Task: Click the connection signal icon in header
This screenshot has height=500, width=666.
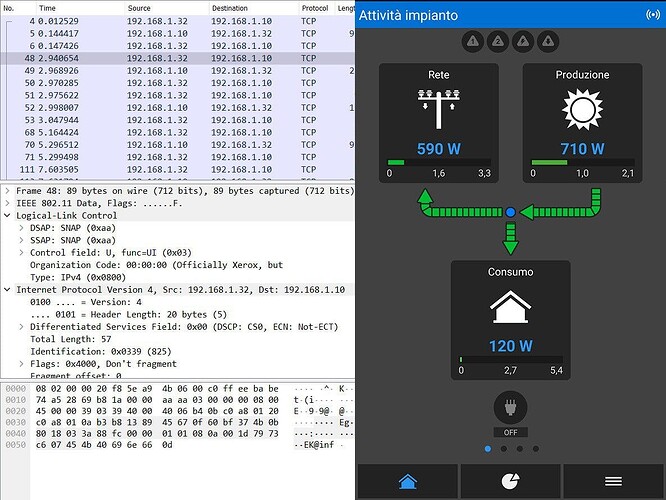Action: click(652, 15)
